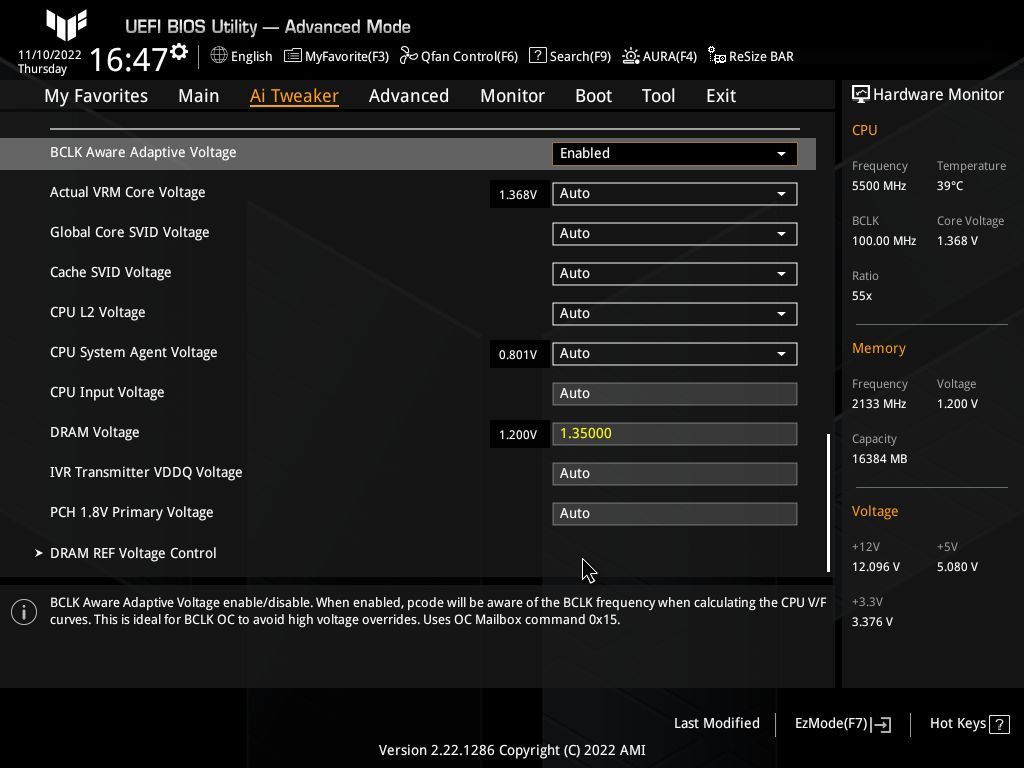Viewport: 1024px width, 768px height.
Task: Open Last Modified settings log
Action: [x=716, y=724]
